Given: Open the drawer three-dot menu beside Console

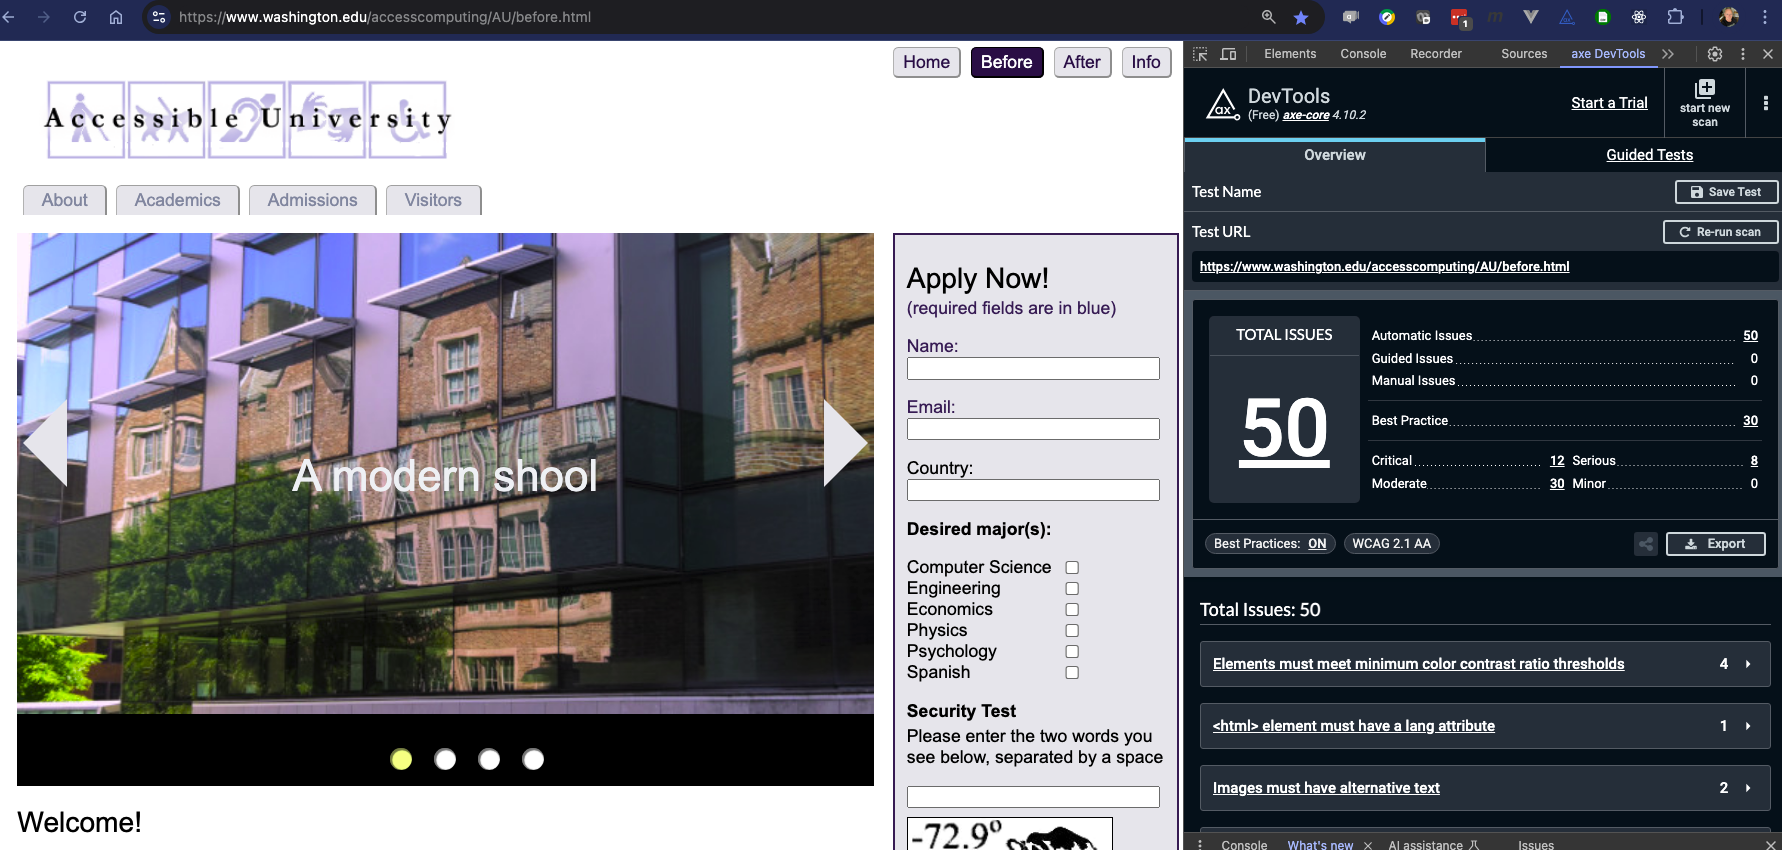Looking at the screenshot, I should pos(1200,845).
